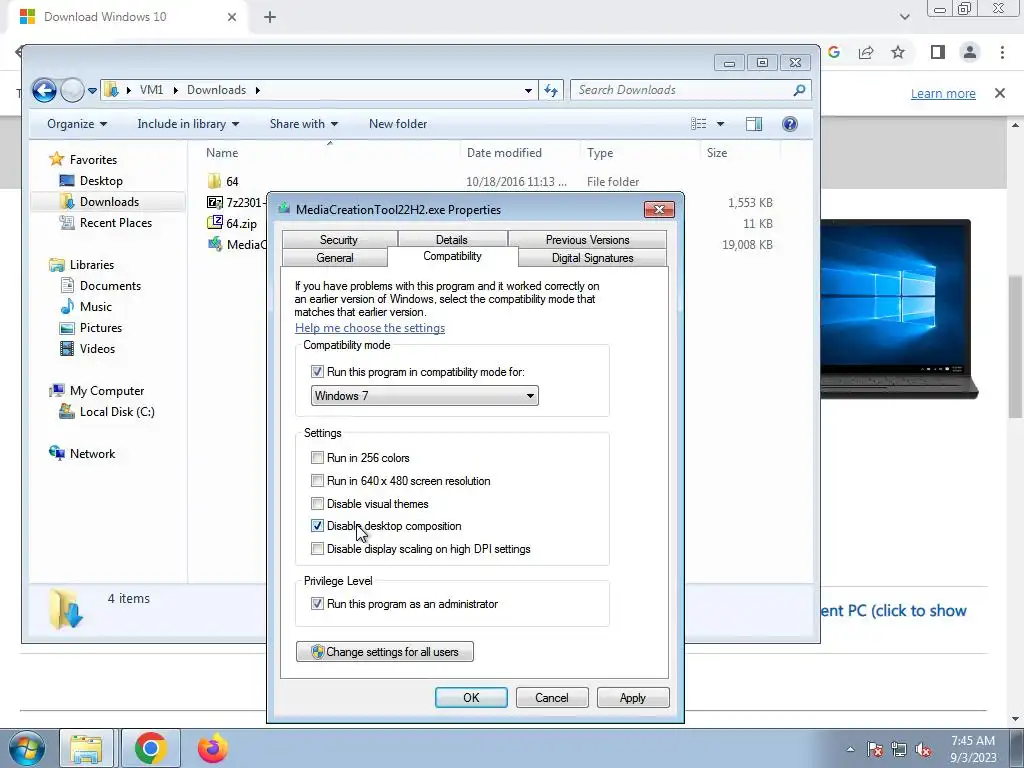Click the Google icon in Chrome address bar
The height and width of the screenshot is (768, 1024).
(x=834, y=52)
